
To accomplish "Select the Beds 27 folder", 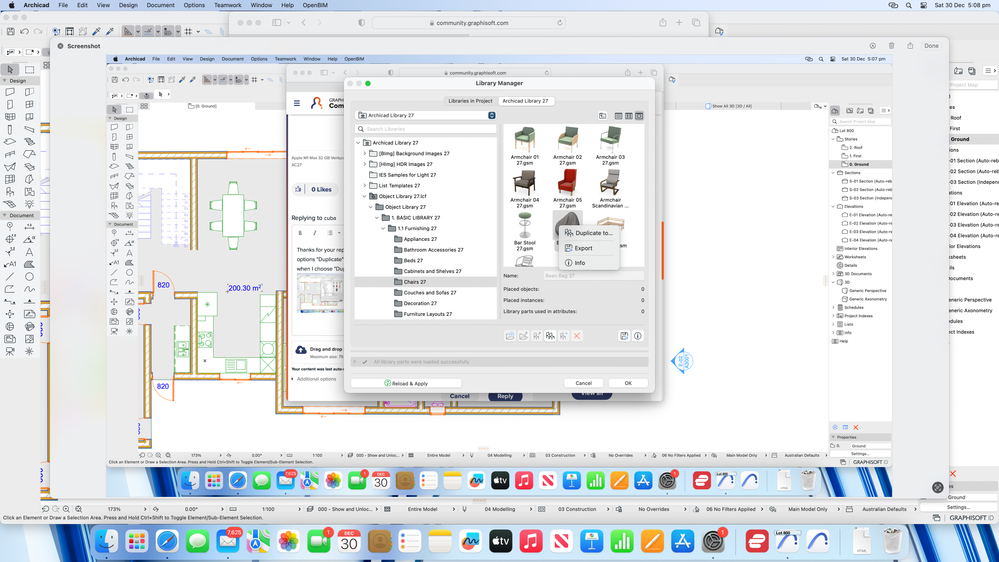I will (413, 261).
